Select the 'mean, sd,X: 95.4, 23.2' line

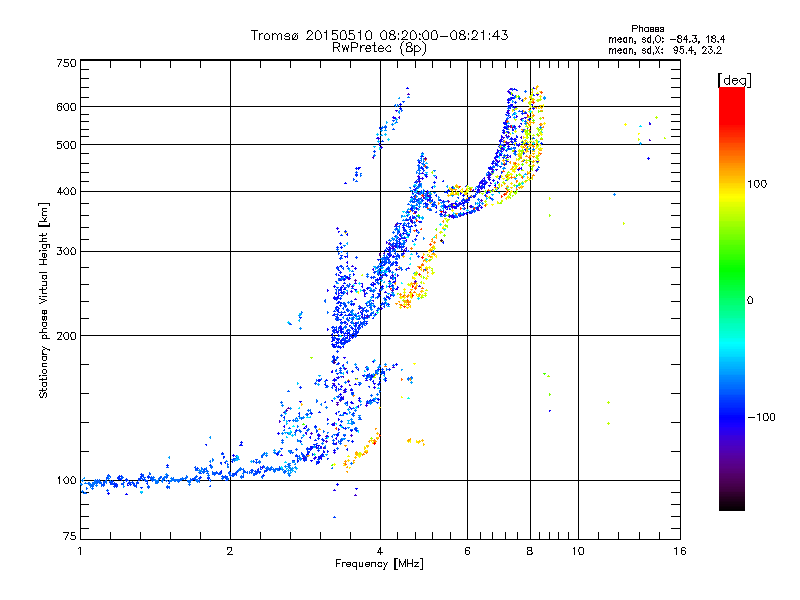pos(665,50)
